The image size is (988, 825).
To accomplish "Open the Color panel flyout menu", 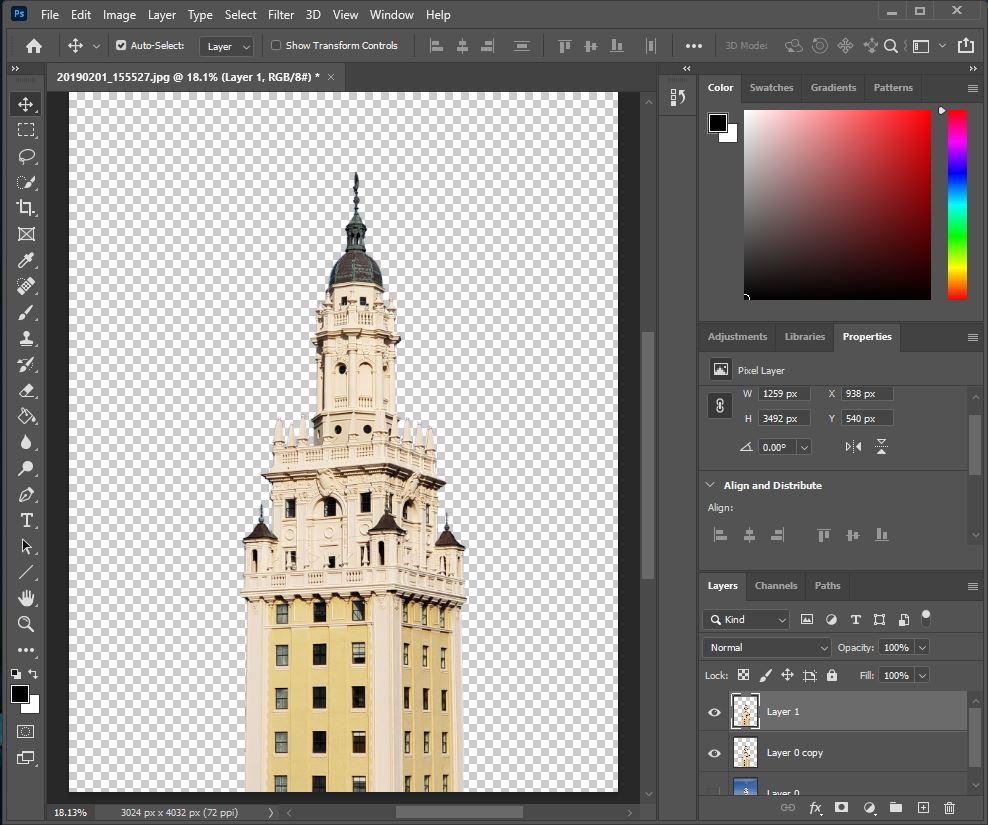I will pos(972,88).
